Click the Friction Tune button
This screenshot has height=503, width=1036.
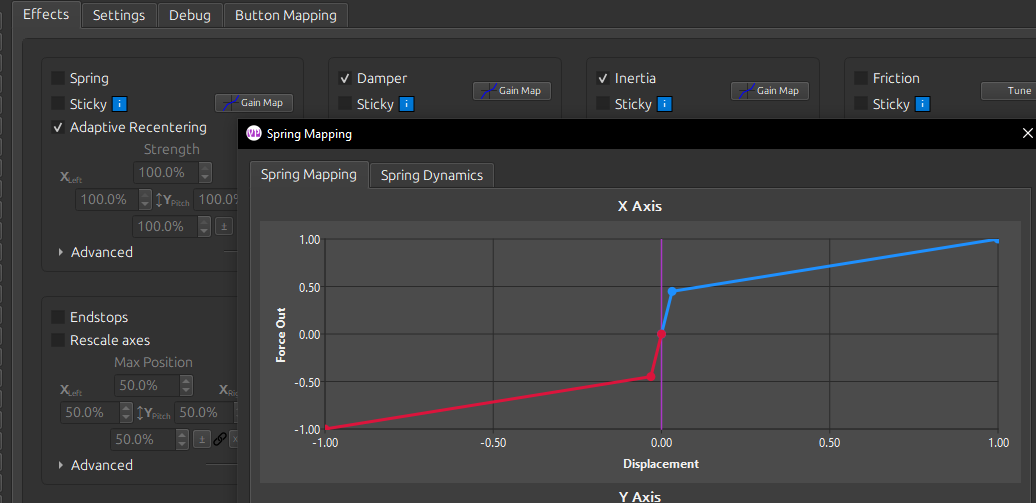click(x=1008, y=91)
